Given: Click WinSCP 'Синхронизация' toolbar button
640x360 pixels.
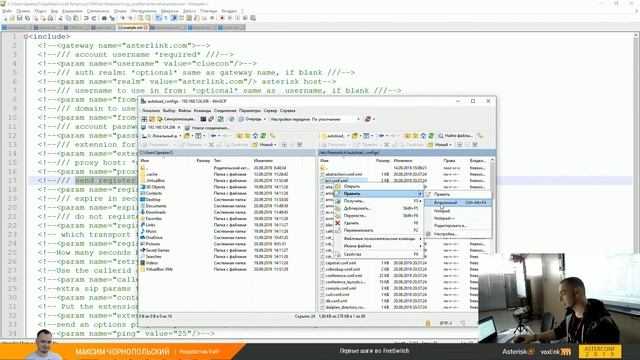Looking at the screenshot, I should point(176,119).
